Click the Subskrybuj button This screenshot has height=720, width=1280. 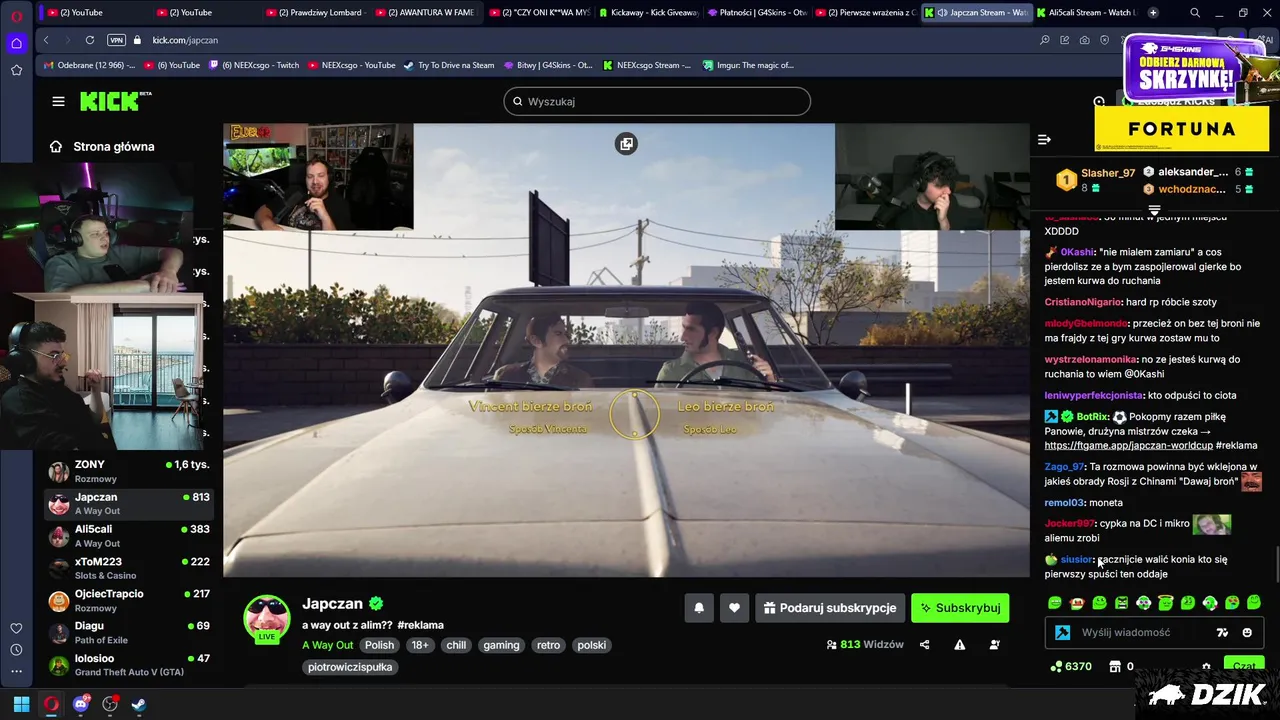[x=960, y=608]
